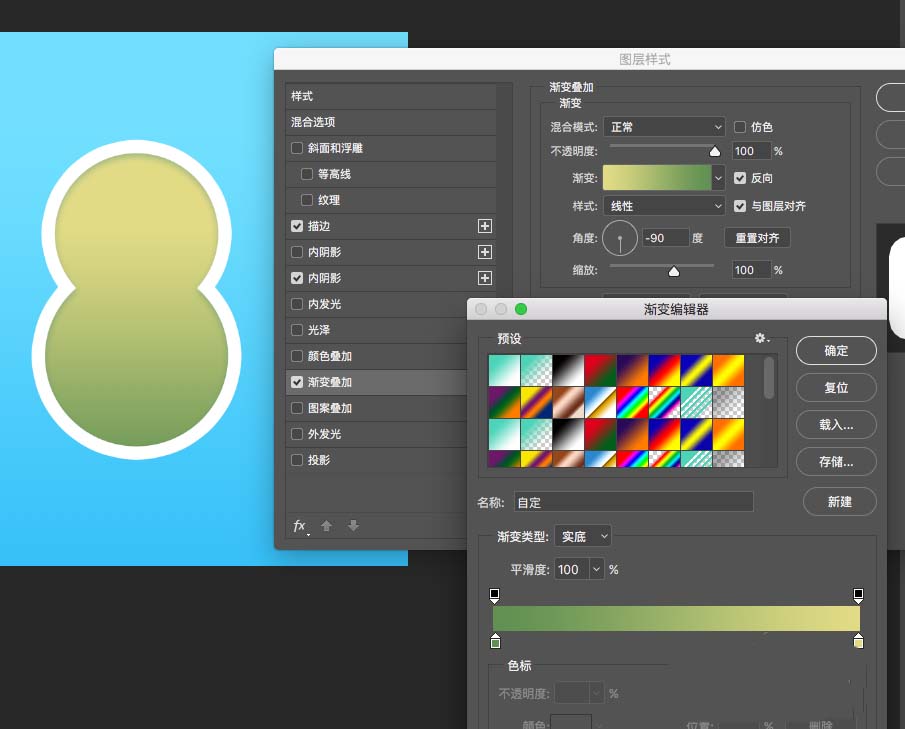This screenshot has height=729, width=905.
Task: Click the 确定 button in Gradient Editor
Action: tap(836, 351)
